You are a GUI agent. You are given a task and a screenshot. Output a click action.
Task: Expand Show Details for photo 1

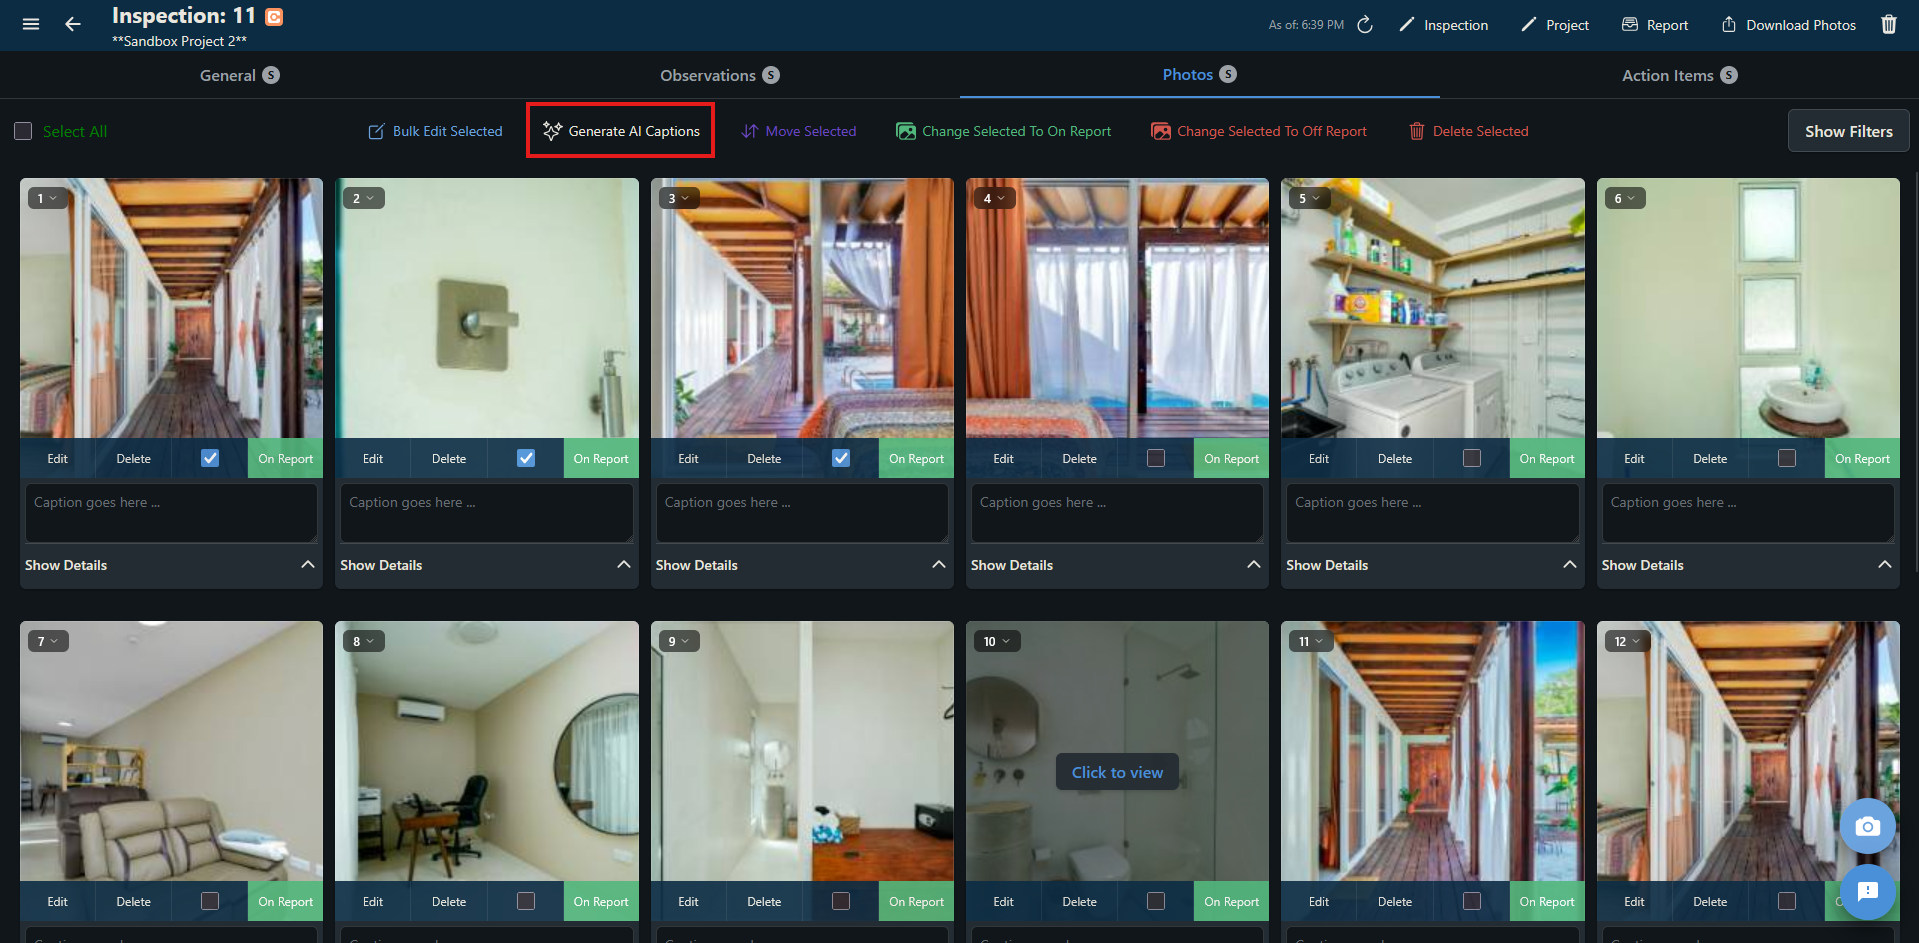point(171,565)
